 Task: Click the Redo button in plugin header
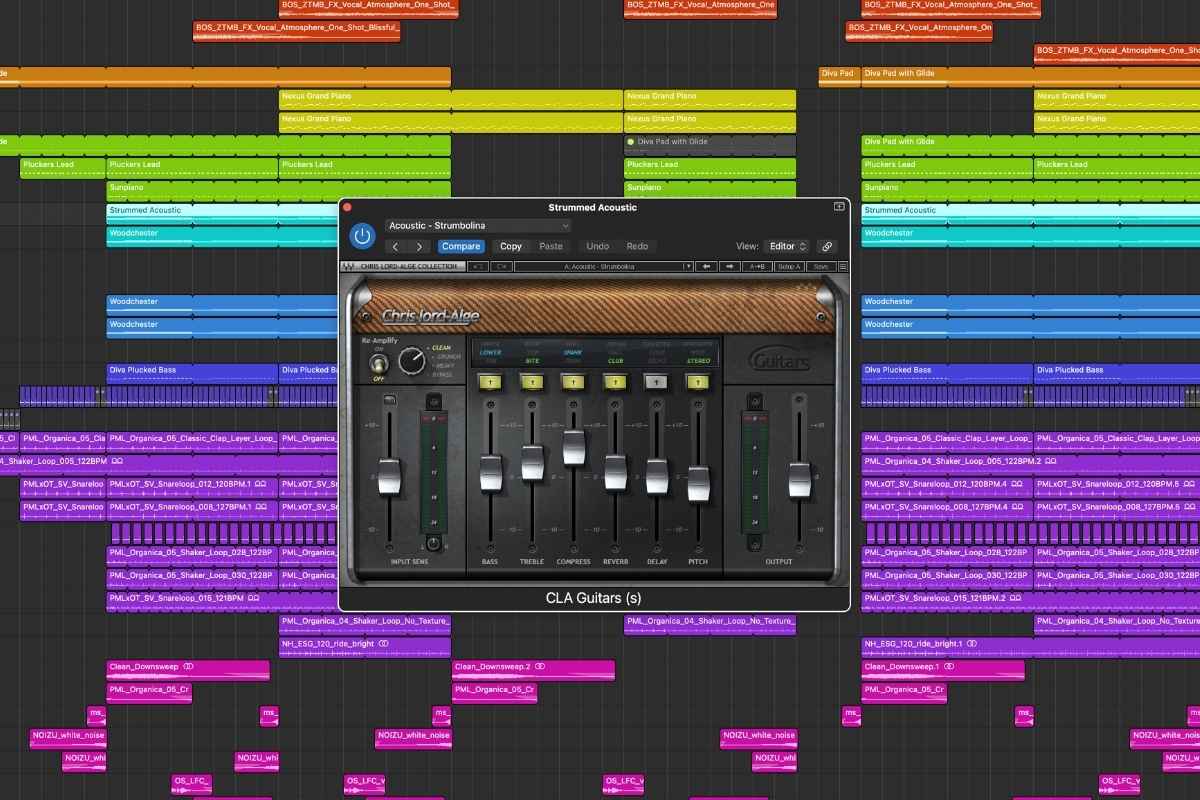pyautogui.click(x=637, y=246)
